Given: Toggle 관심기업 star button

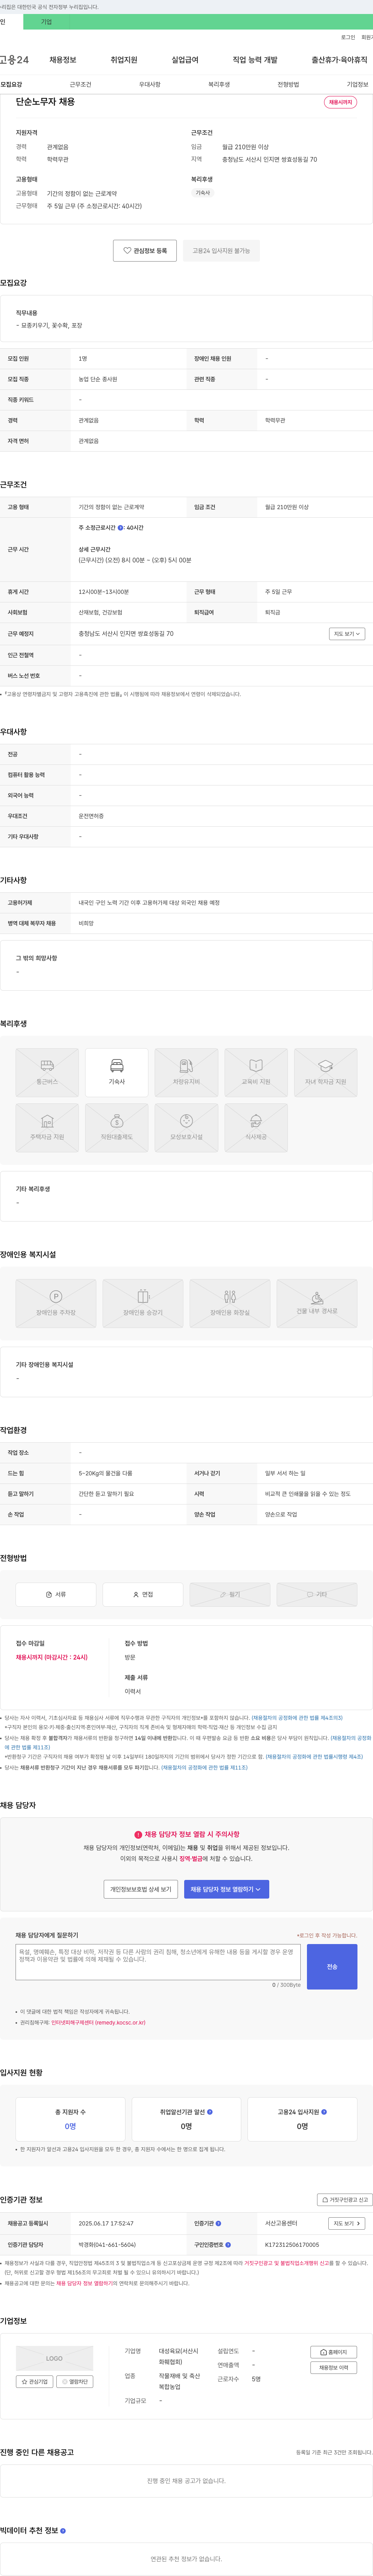Looking at the screenshot, I should pyautogui.click(x=35, y=2382).
